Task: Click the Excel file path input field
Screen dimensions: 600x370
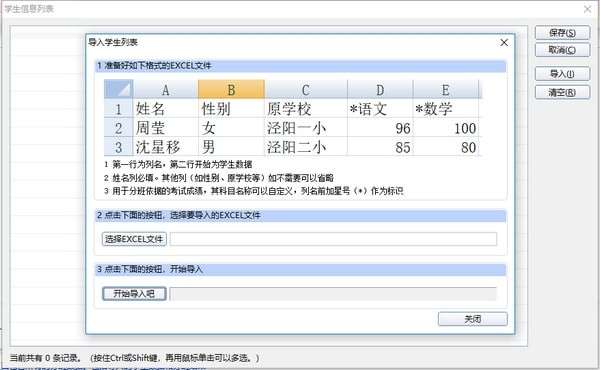Action: click(333, 239)
